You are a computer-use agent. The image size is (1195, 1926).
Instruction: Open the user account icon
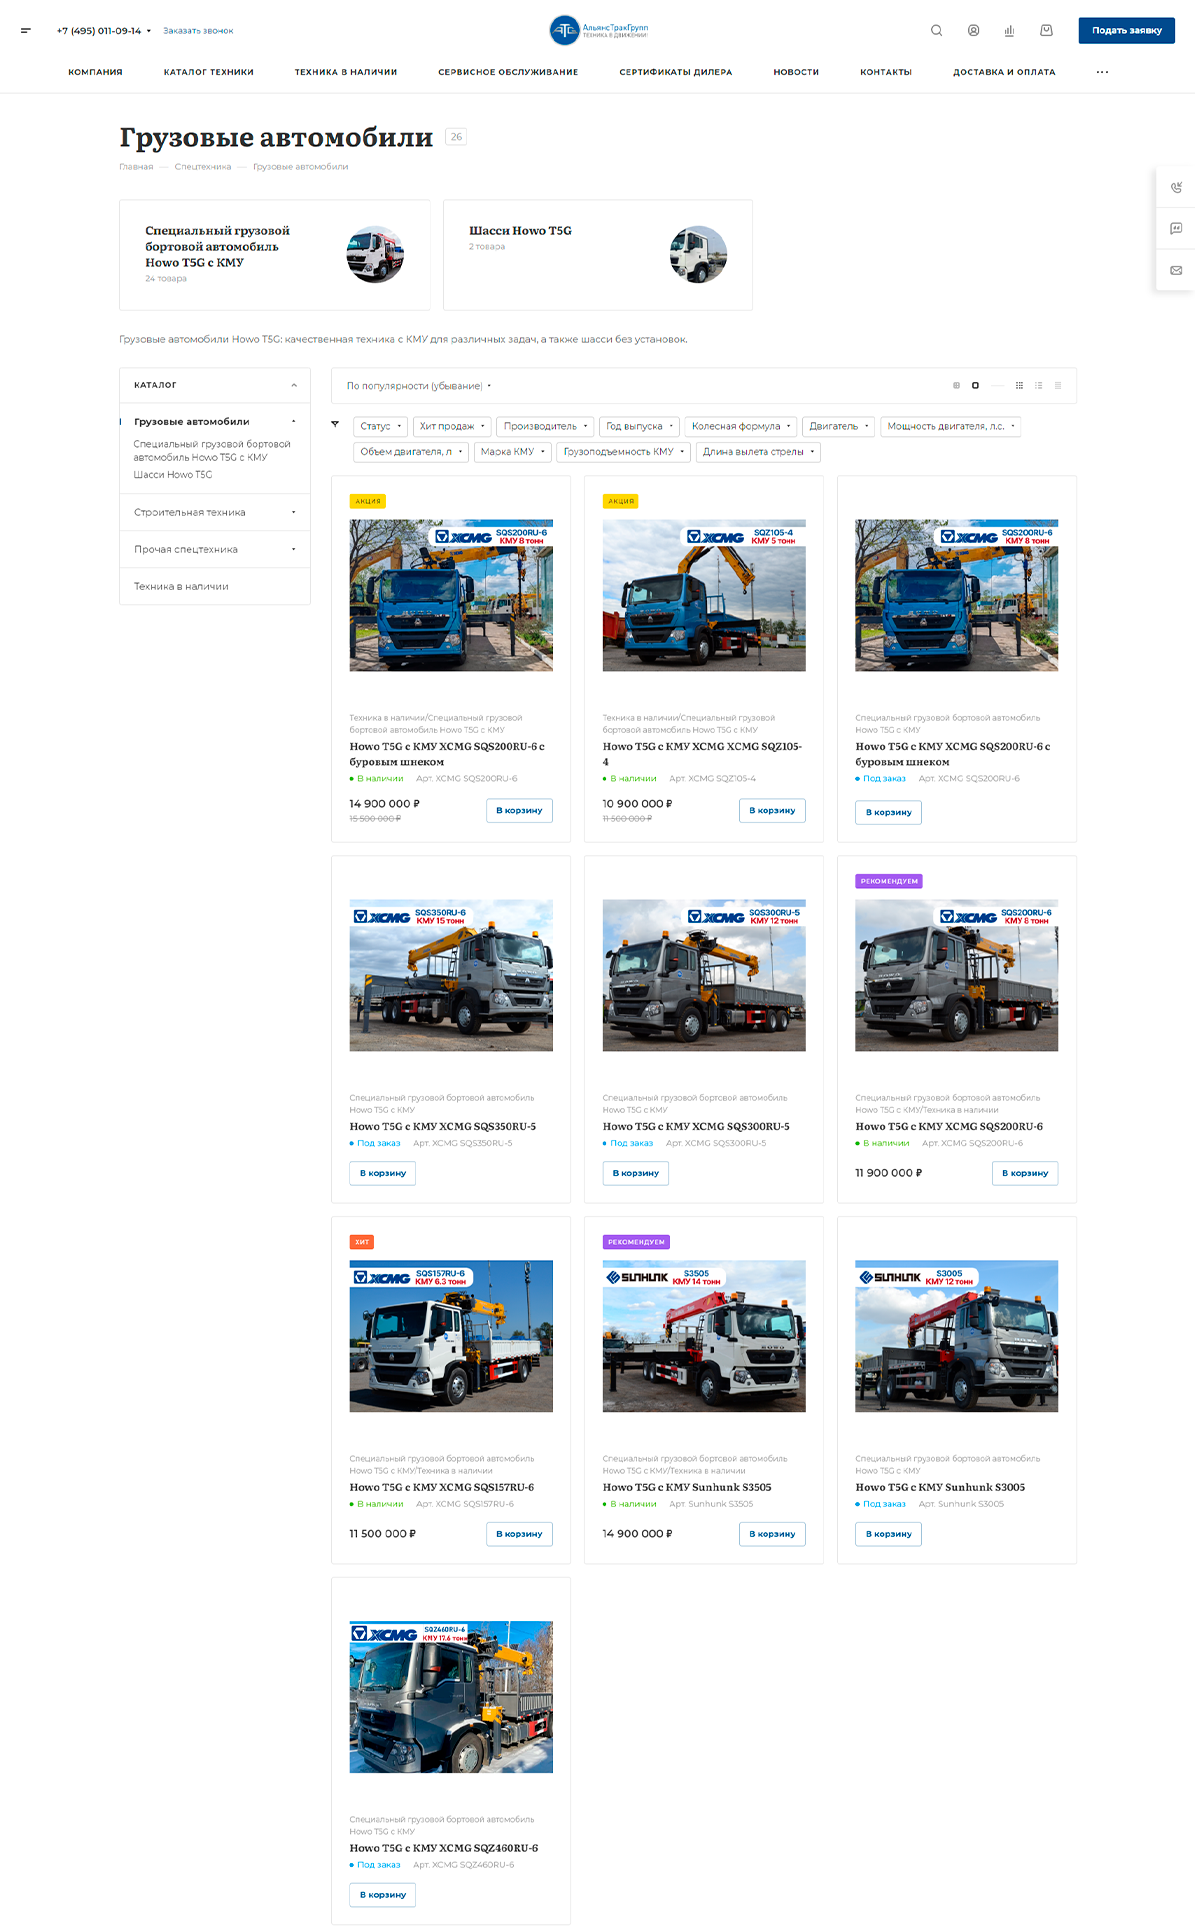973,31
